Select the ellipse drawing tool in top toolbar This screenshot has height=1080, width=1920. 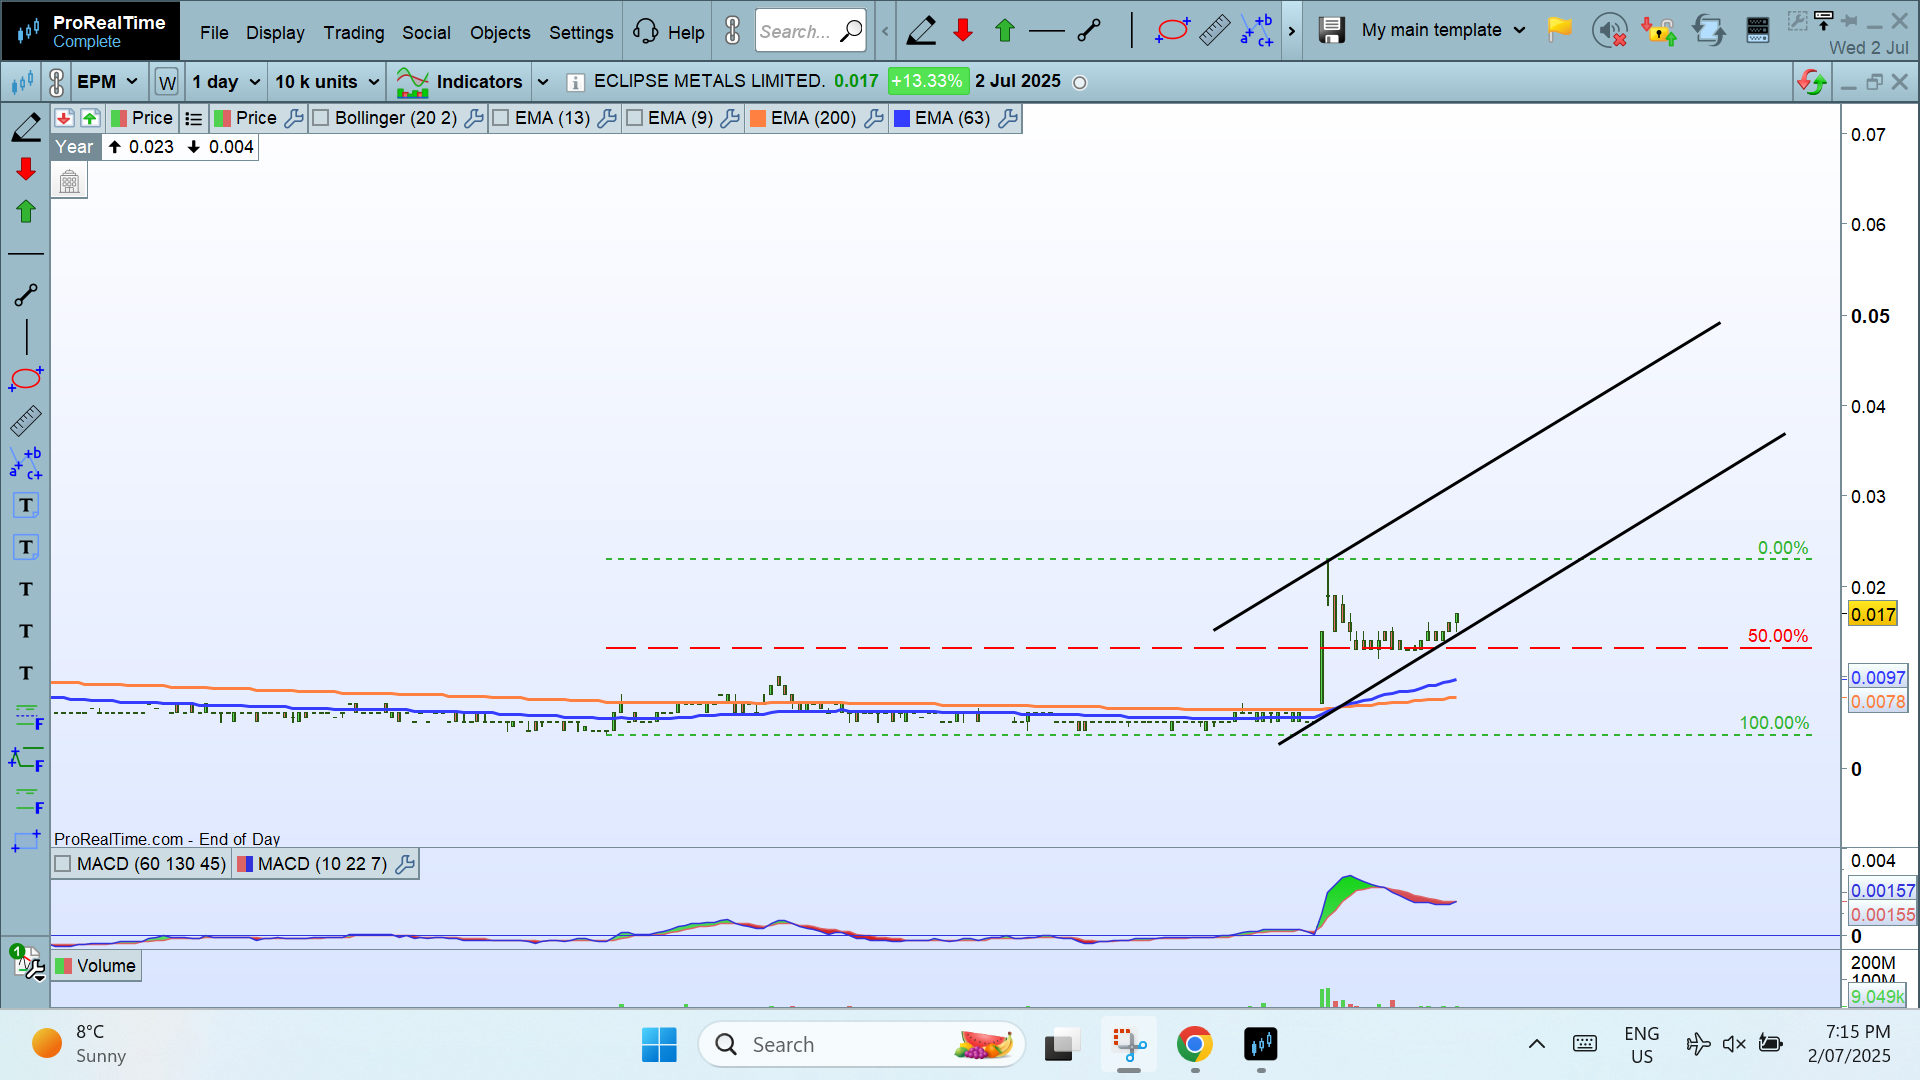(x=1172, y=31)
